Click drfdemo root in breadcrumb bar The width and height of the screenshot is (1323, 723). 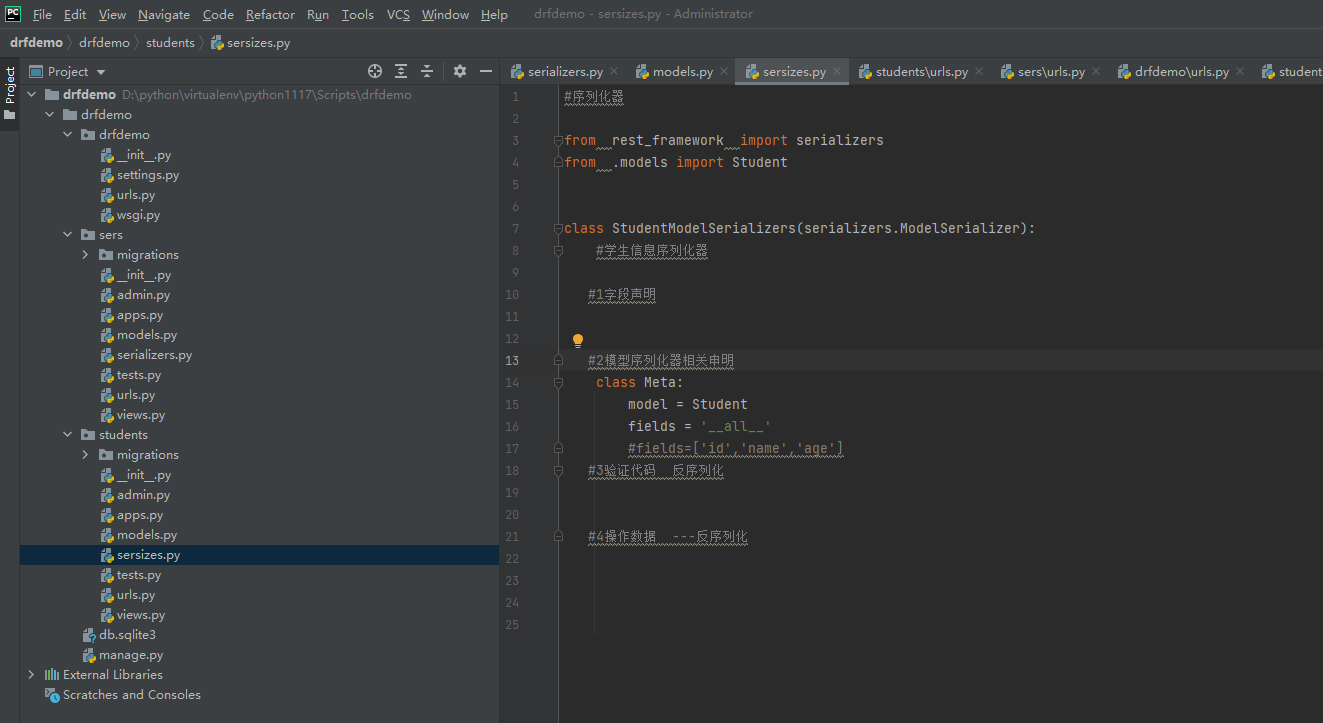36,43
